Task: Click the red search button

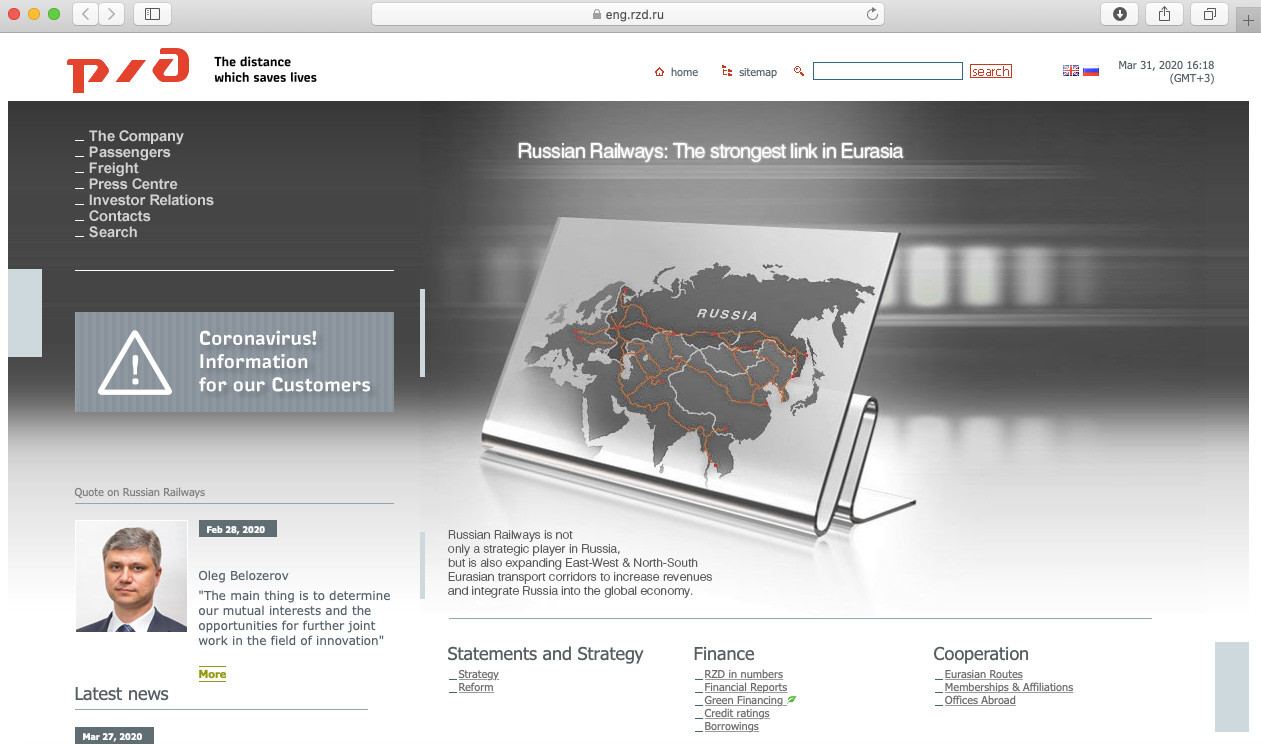Action: [991, 71]
